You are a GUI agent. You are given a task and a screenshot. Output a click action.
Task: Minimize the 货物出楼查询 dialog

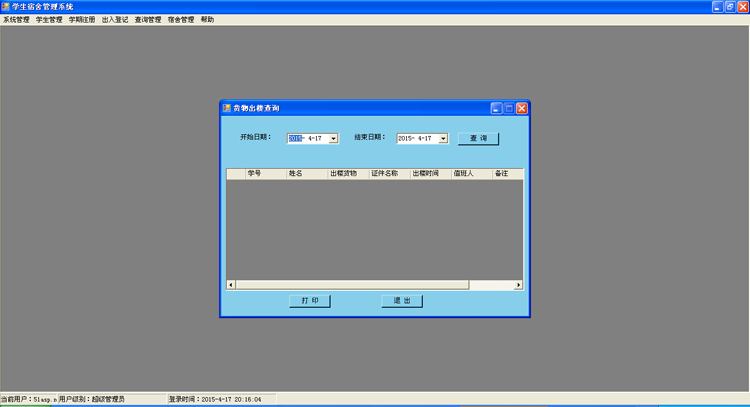(496, 107)
